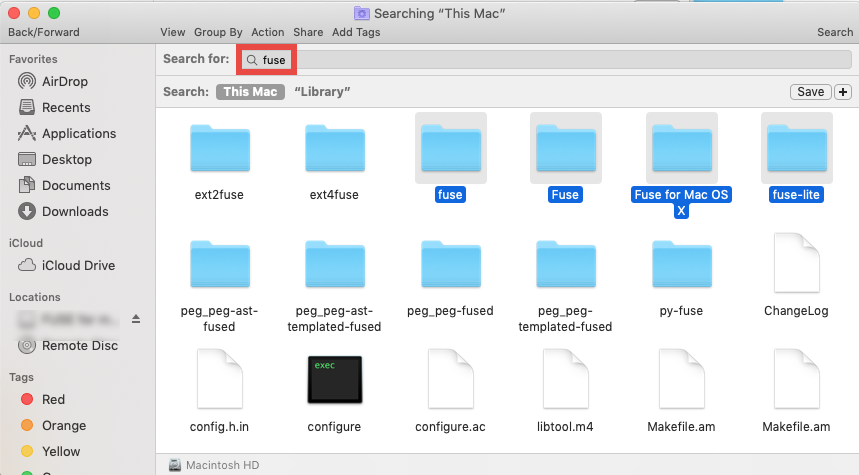Switch search scope to "Library"

click(322, 91)
